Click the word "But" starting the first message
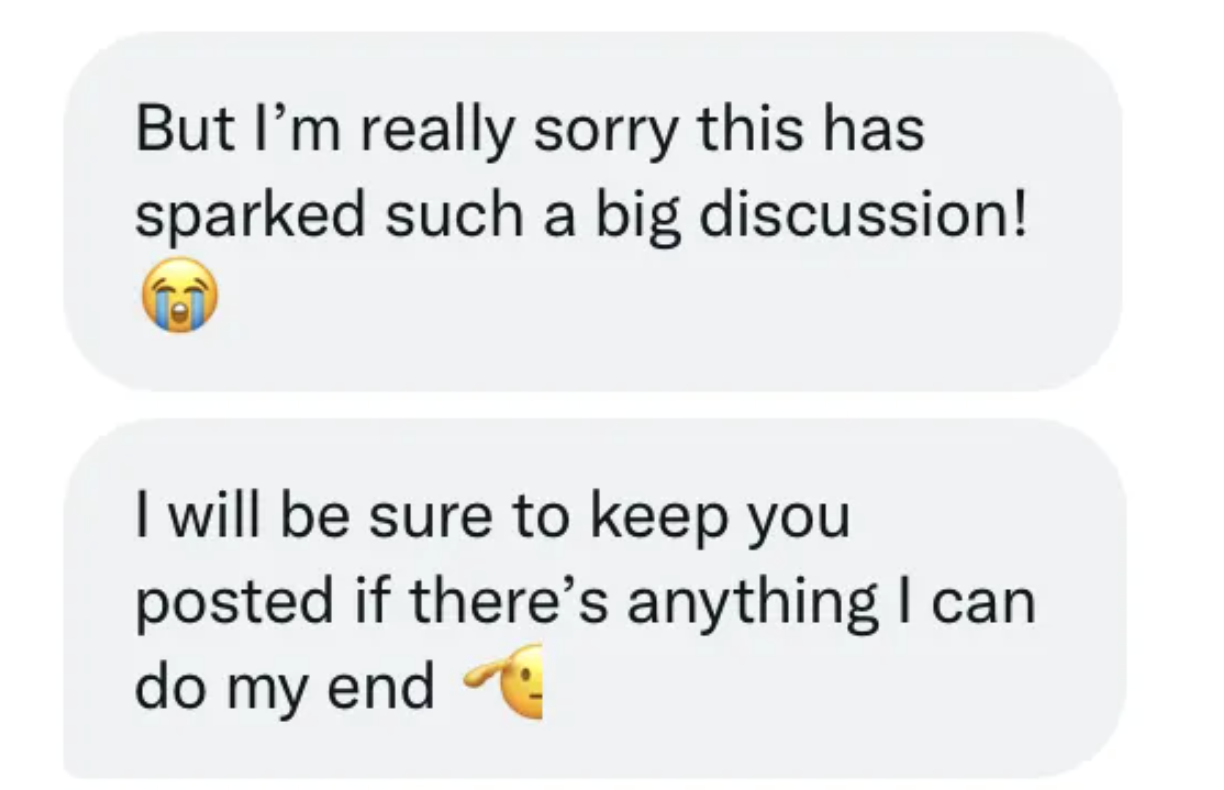Viewport: 1224px width, 790px height. [x=171, y=131]
